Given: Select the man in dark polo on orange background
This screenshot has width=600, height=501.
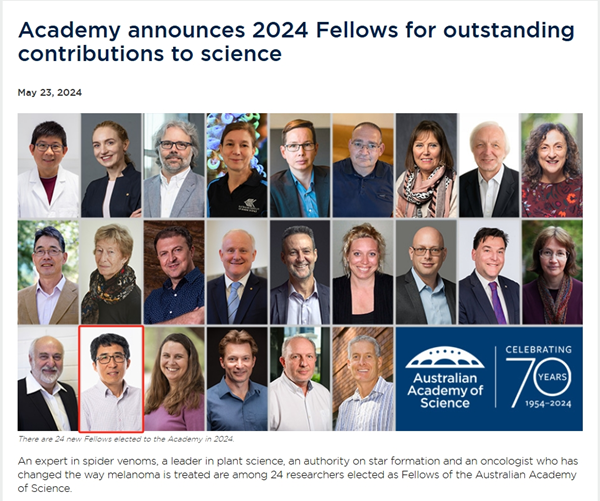Looking at the screenshot, I should (x=362, y=166).
